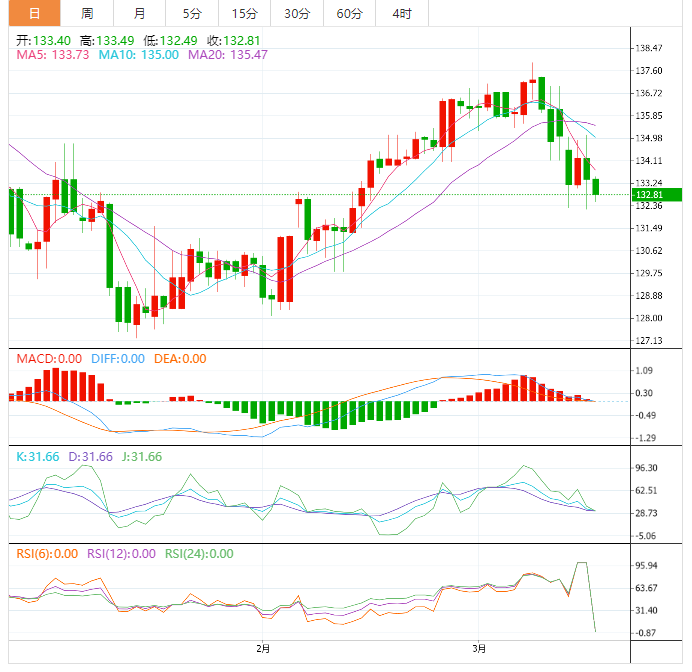
Task: Click the J:31.66 indicator label
Action: [x=142, y=457]
